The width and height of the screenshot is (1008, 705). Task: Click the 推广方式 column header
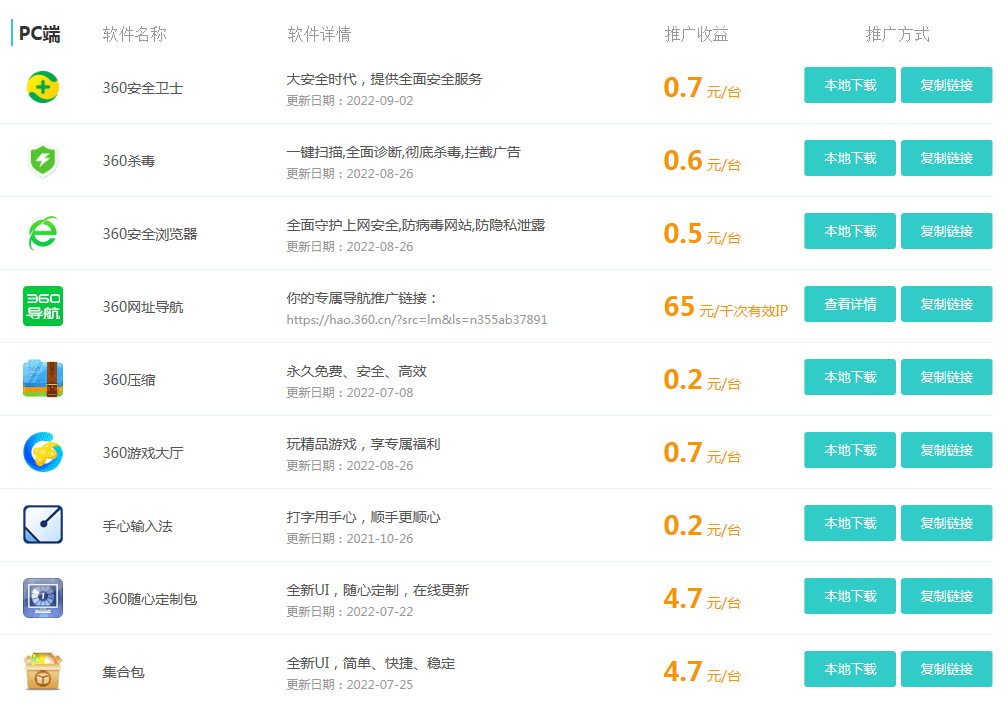pyautogui.click(x=897, y=34)
